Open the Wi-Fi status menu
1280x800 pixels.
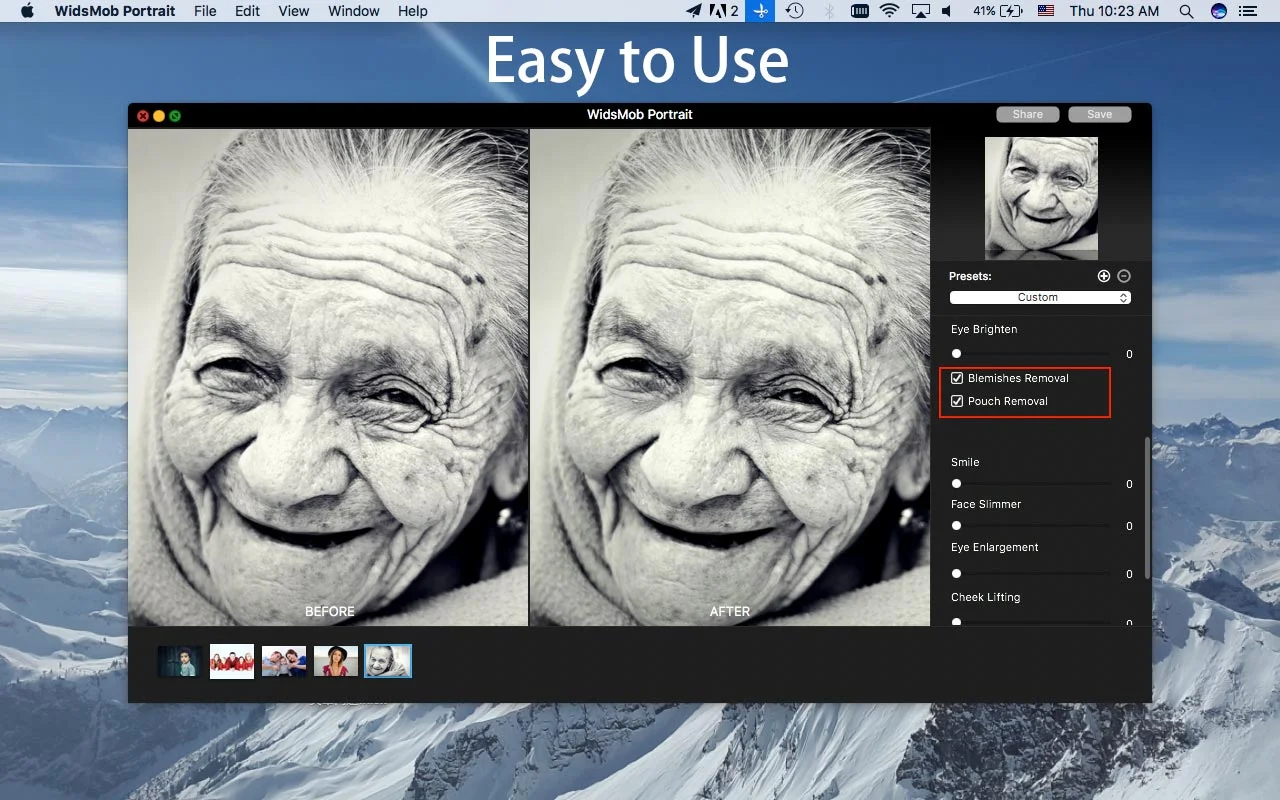tap(889, 11)
